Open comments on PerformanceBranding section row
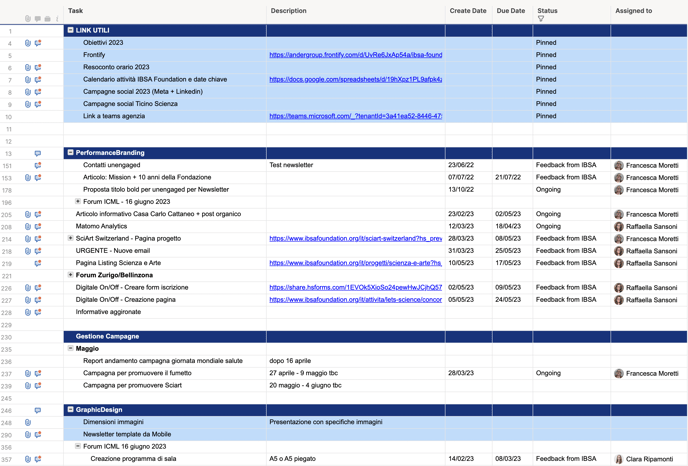This screenshot has height=466, width=688. tap(38, 154)
